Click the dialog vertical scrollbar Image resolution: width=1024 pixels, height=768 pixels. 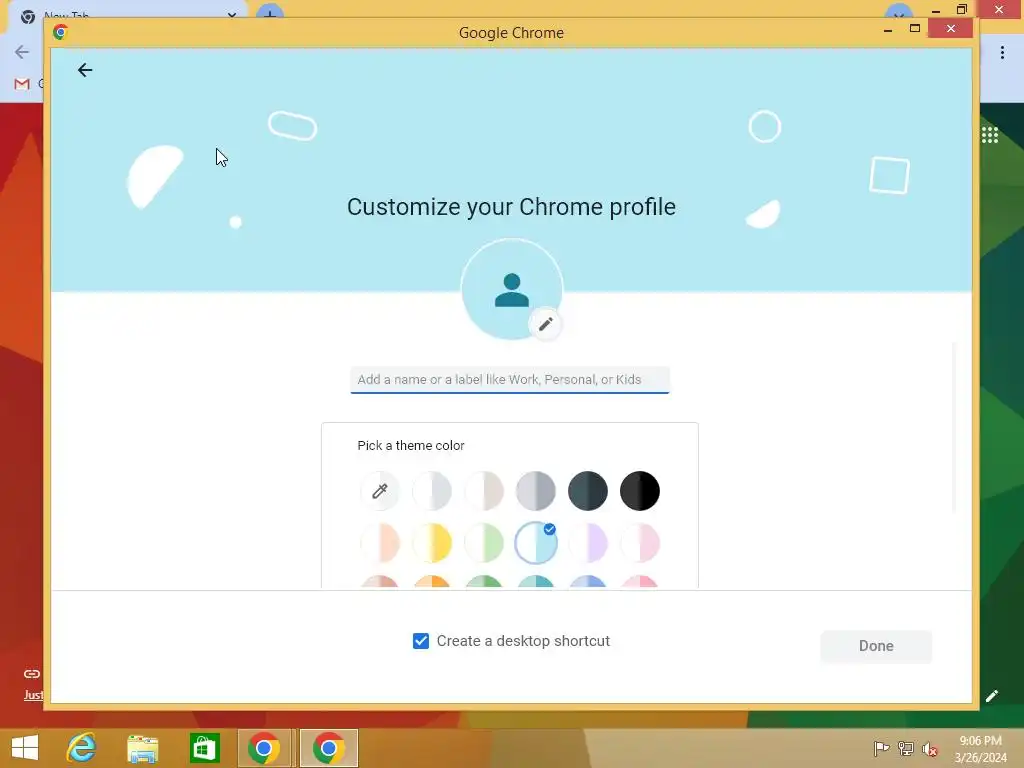click(954, 427)
